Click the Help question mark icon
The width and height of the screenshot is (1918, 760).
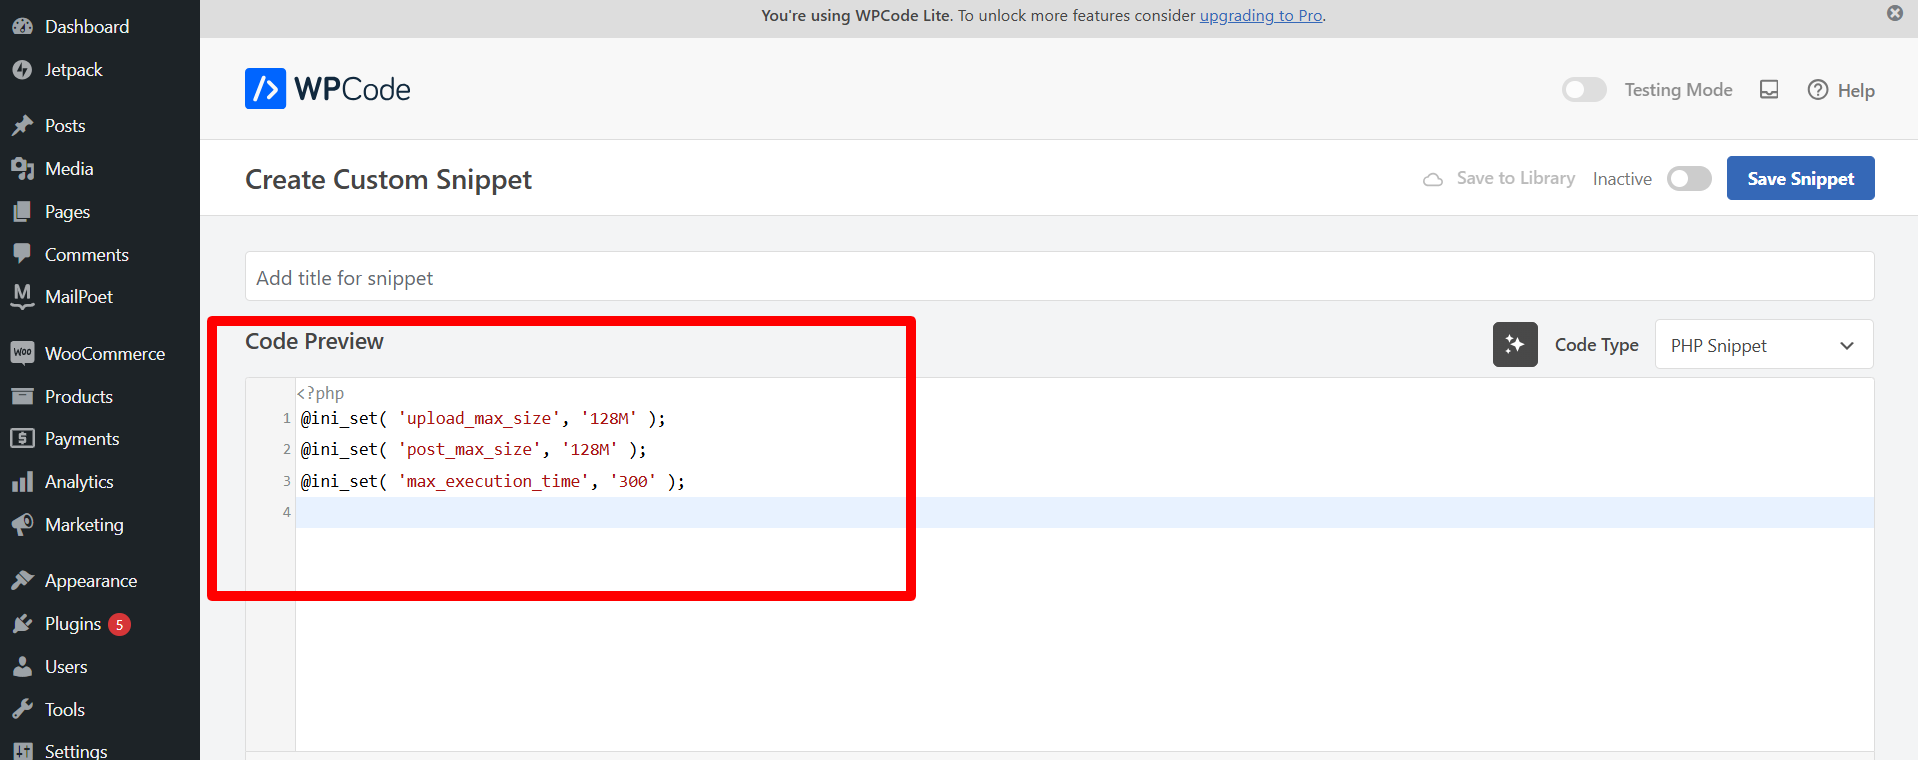pyautogui.click(x=1817, y=90)
